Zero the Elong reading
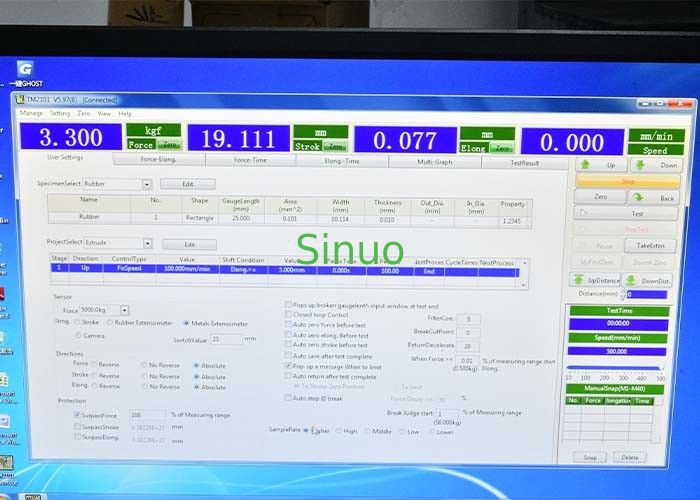 [x=502, y=148]
